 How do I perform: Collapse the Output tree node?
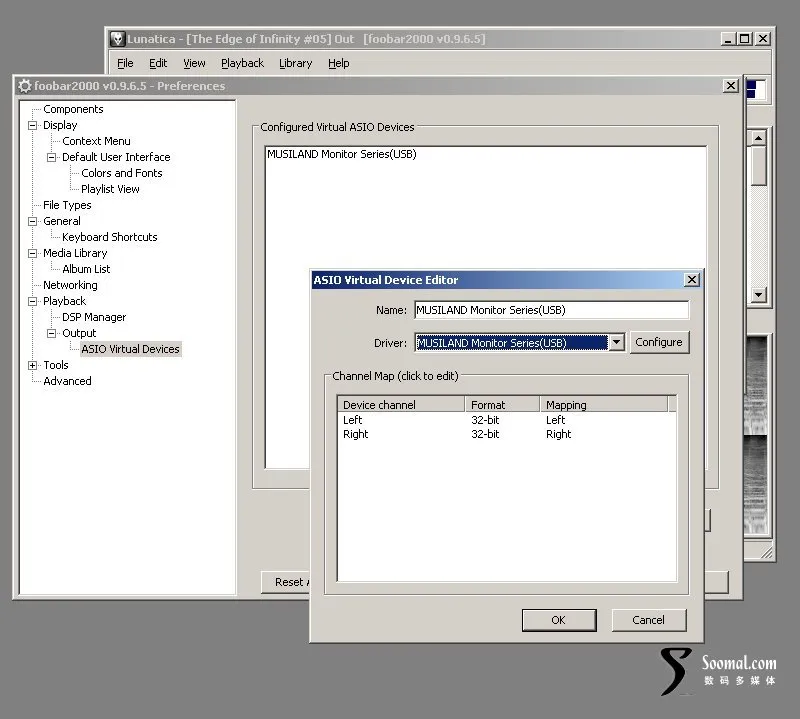tap(52, 334)
